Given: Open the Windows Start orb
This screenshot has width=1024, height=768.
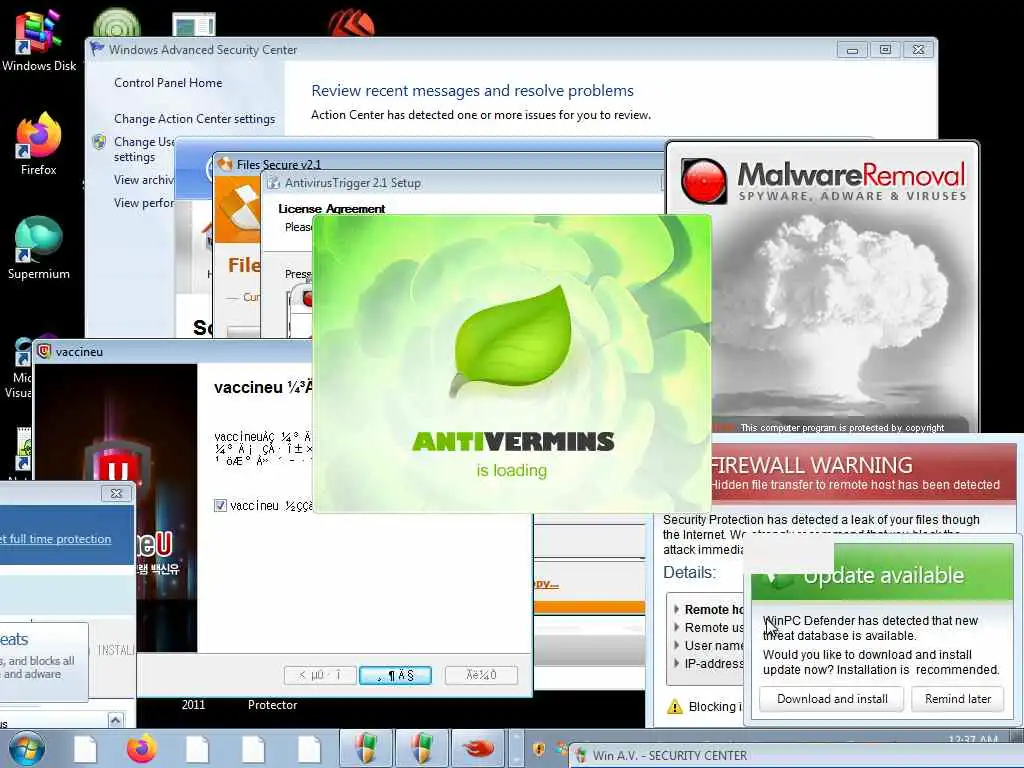Looking at the screenshot, I should (x=27, y=748).
